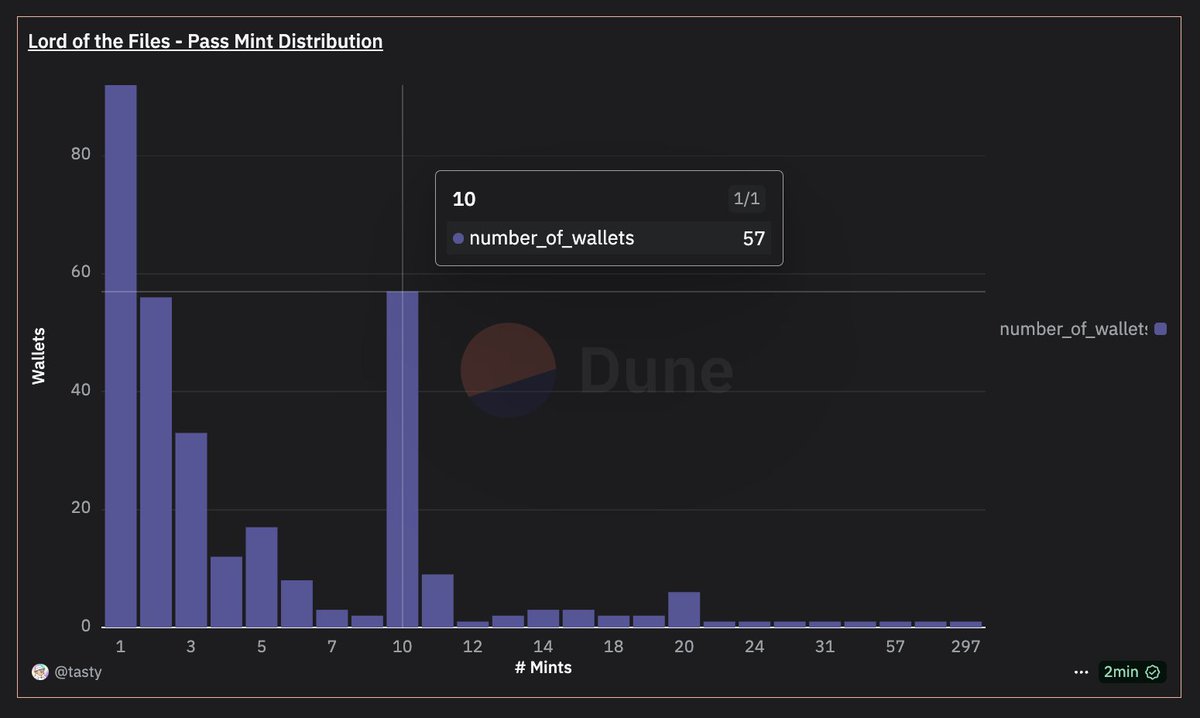The image size is (1200, 718).
Task: Open the chart options ellipsis menu
Action: click(1081, 672)
